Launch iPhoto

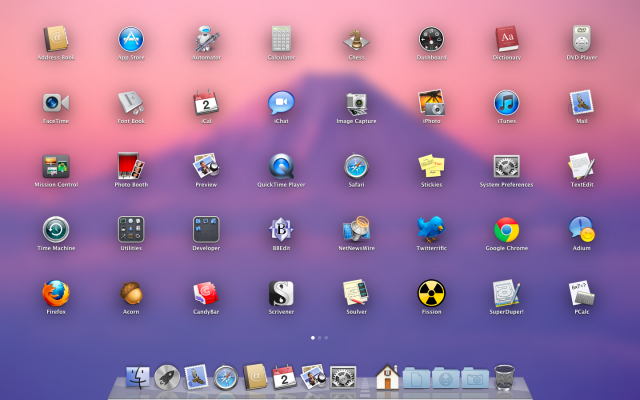click(431, 102)
